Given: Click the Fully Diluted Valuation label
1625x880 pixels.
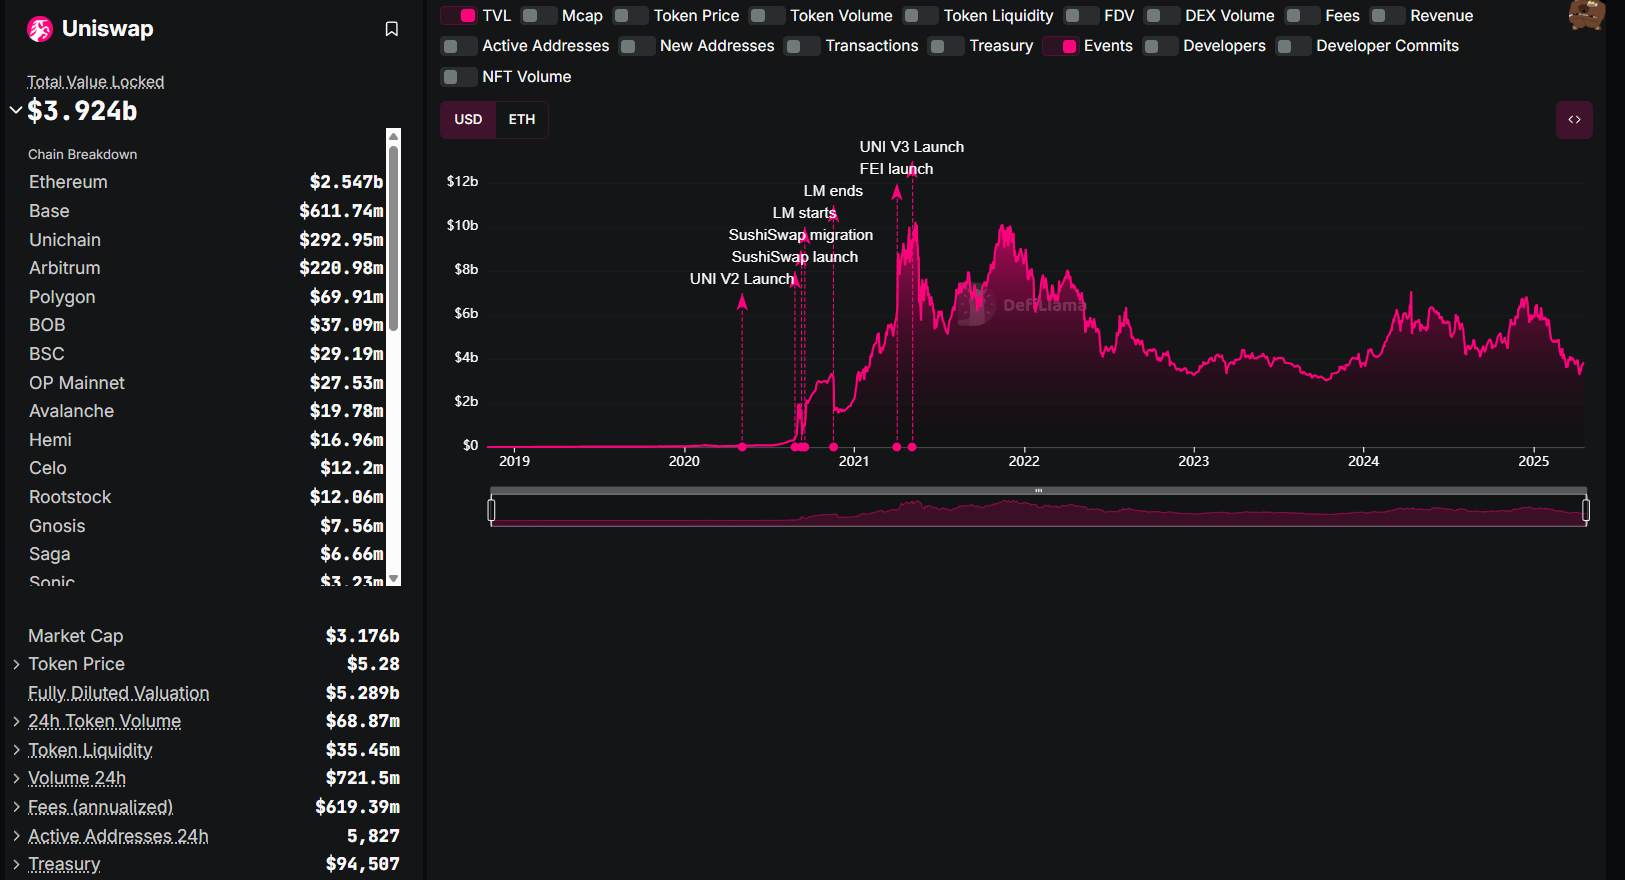Looking at the screenshot, I should click(x=119, y=693).
